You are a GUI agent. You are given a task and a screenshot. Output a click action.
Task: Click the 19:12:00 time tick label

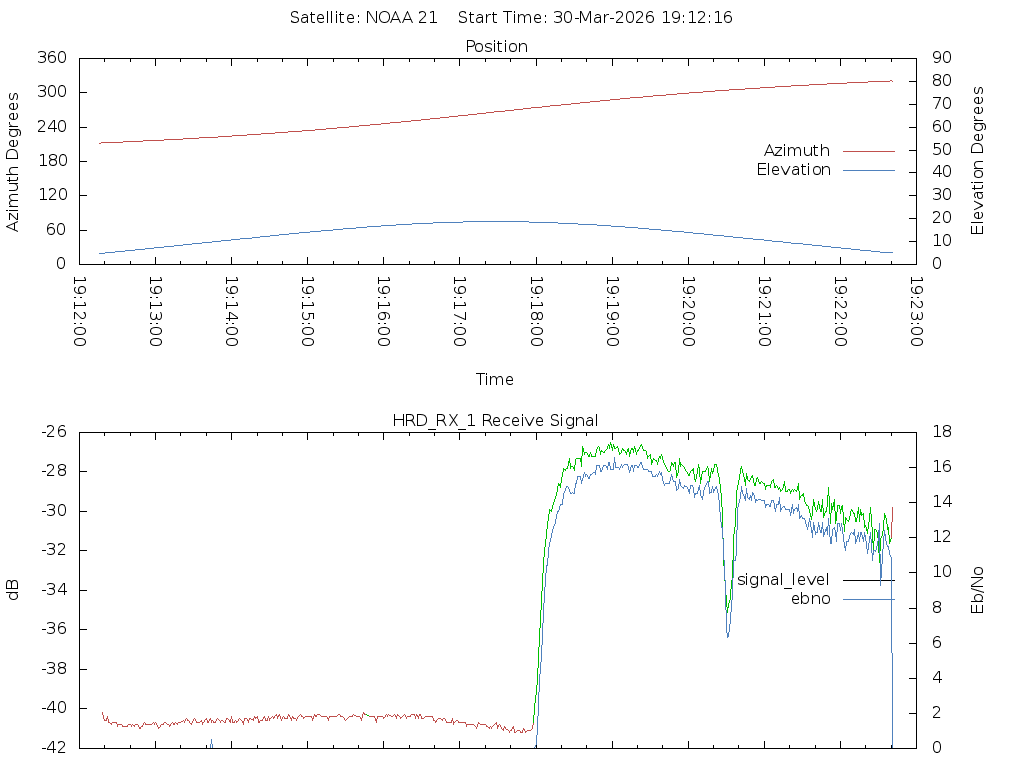tap(80, 312)
